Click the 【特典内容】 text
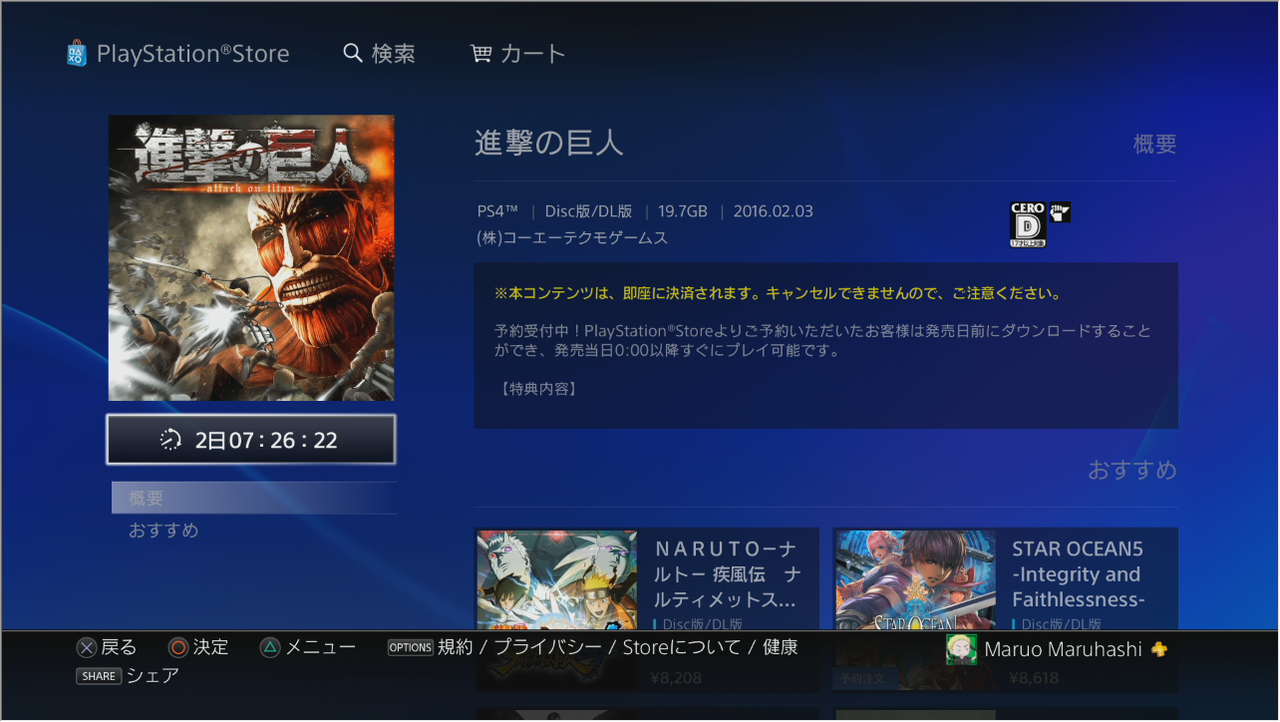 point(537,388)
